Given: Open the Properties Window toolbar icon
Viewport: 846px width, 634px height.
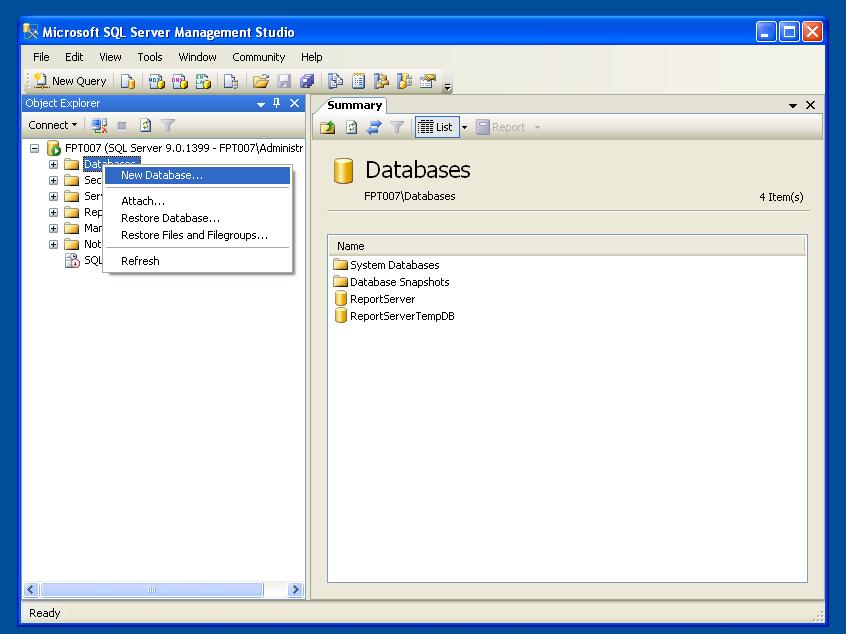Looking at the screenshot, I should click(x=428, y=81).
